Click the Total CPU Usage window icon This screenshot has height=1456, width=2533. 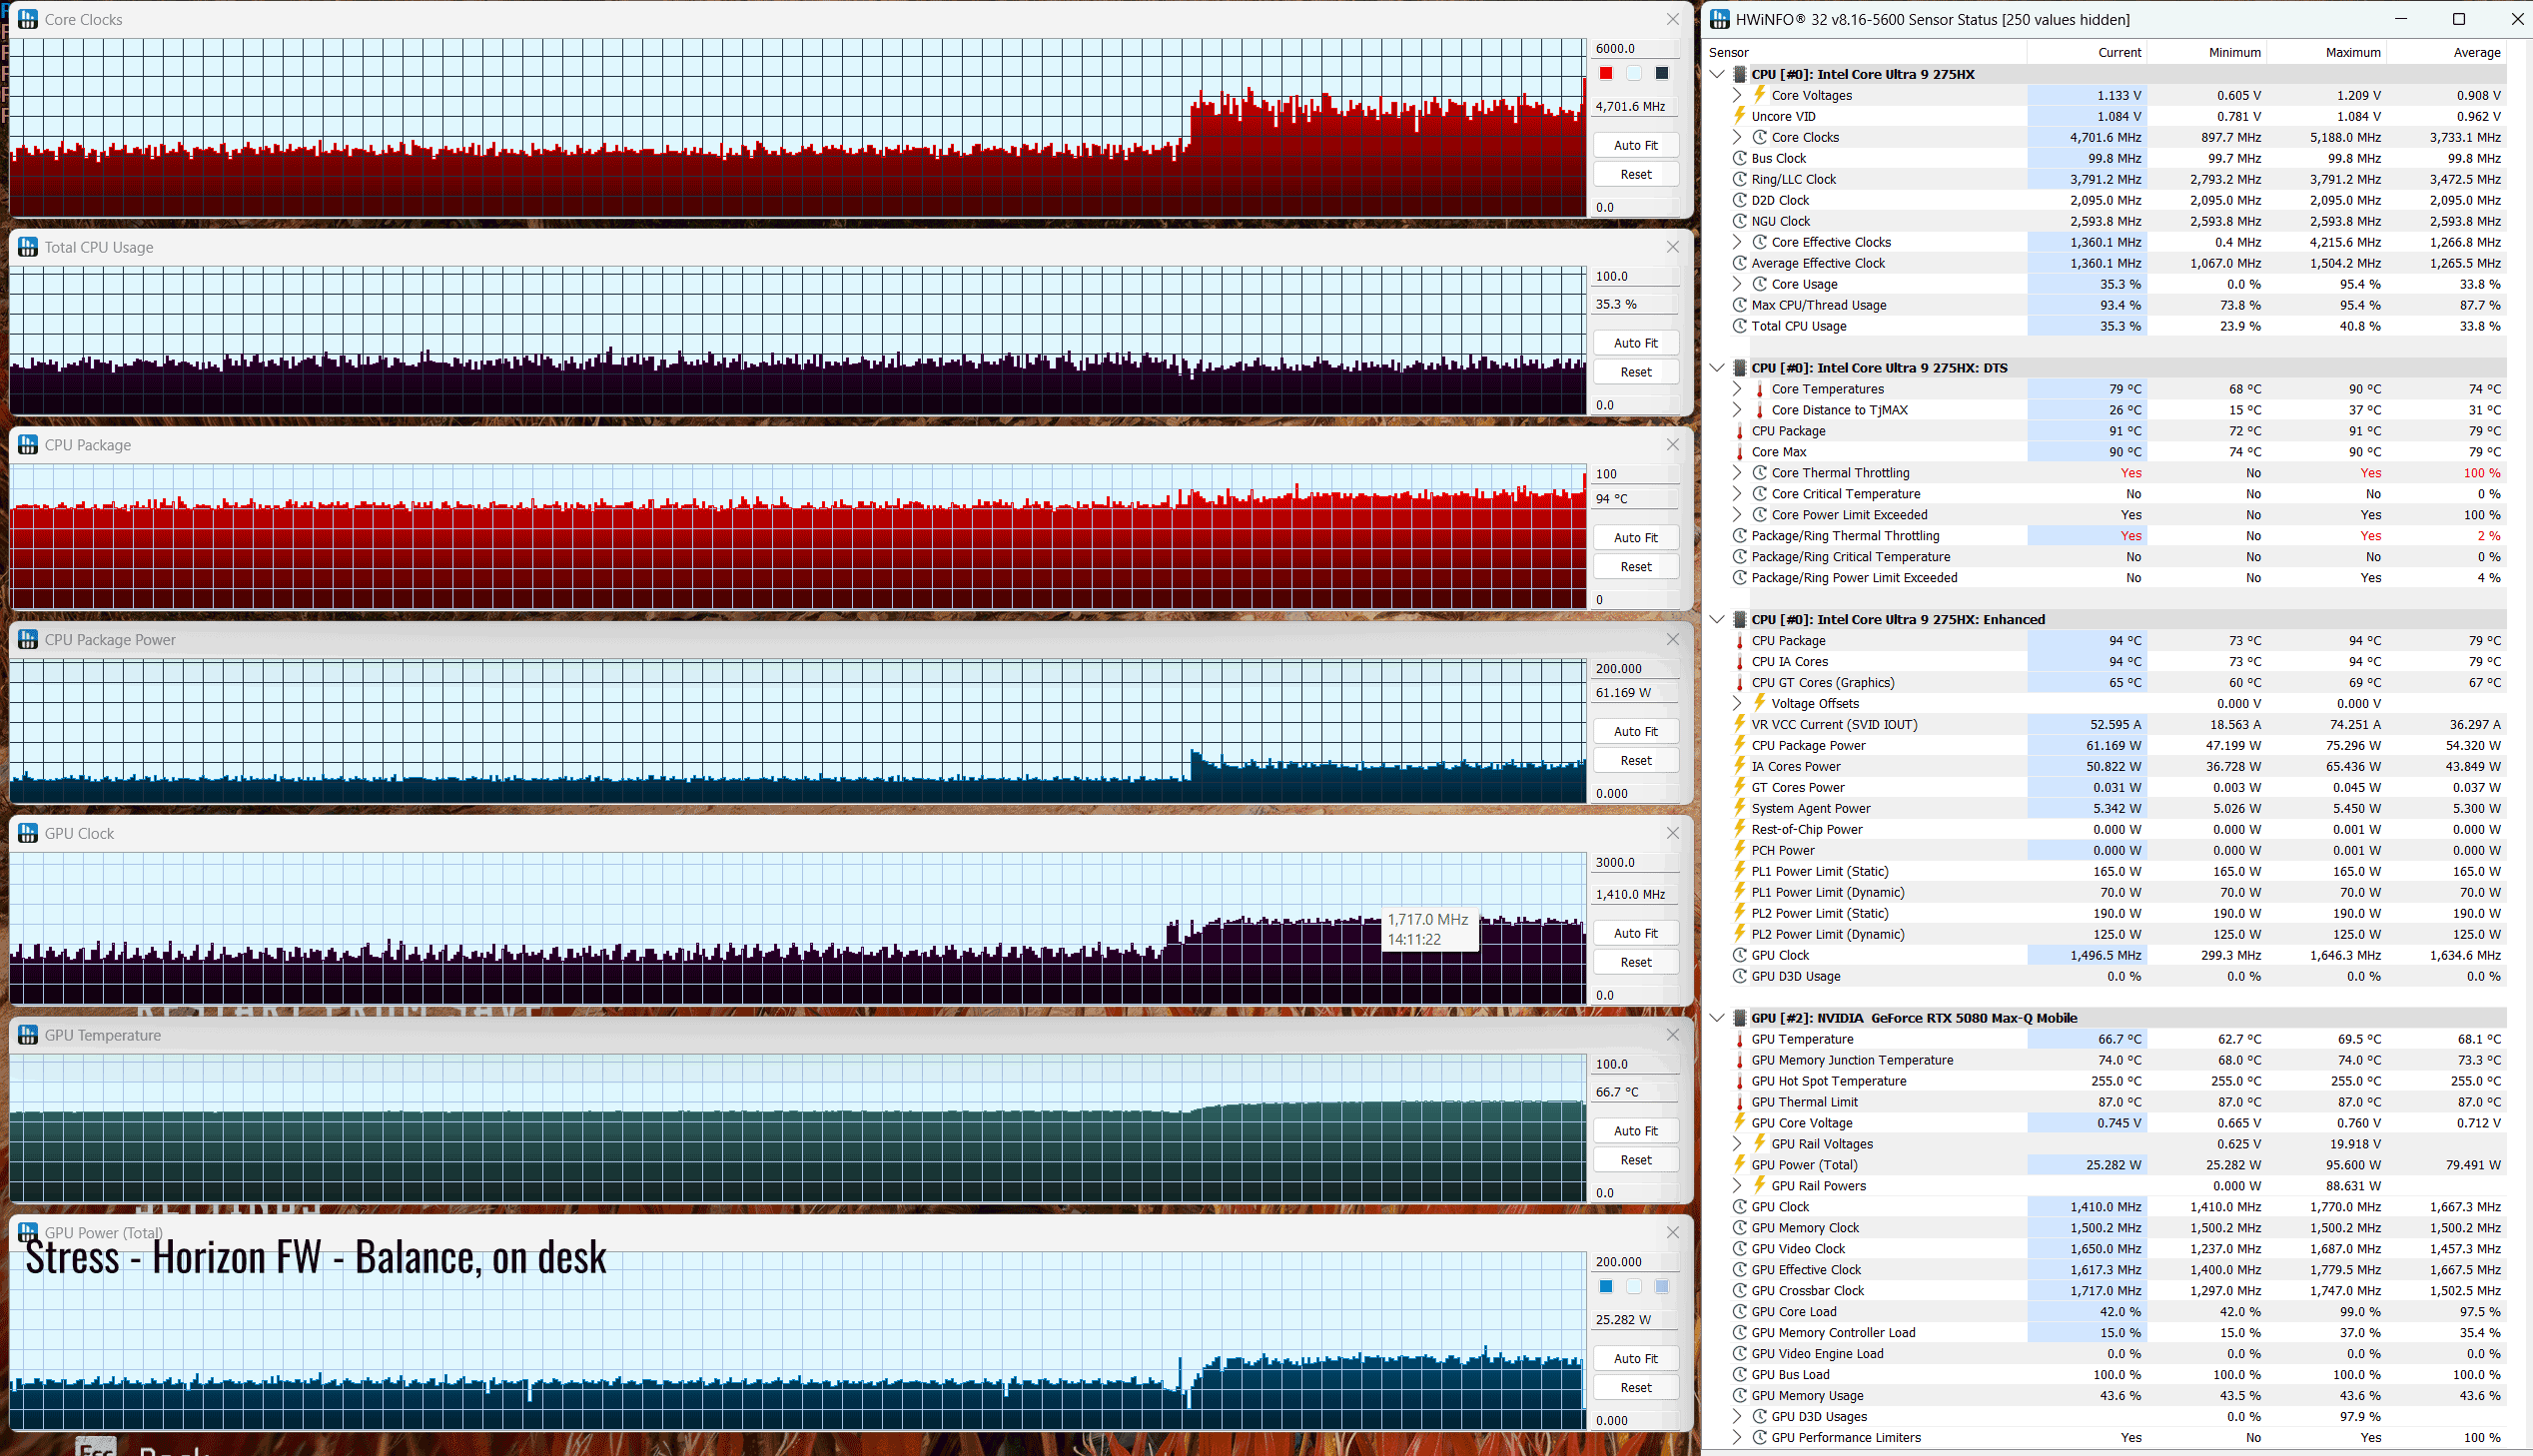coord(28,247)
